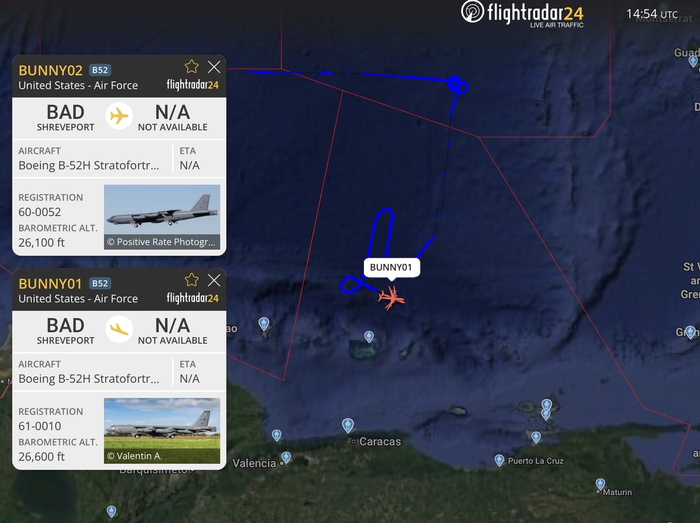Click the BUNNY02 callsign title

[x=50, y=71]
